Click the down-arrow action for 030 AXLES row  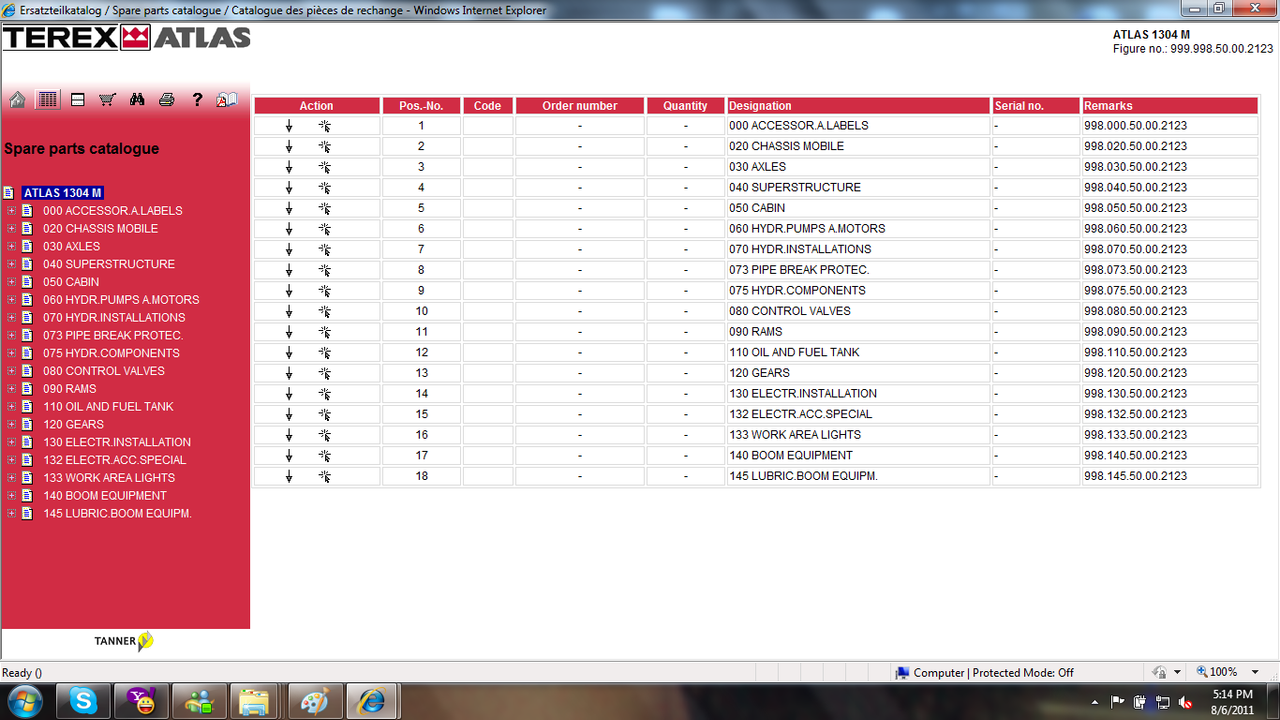coord(289,167)
